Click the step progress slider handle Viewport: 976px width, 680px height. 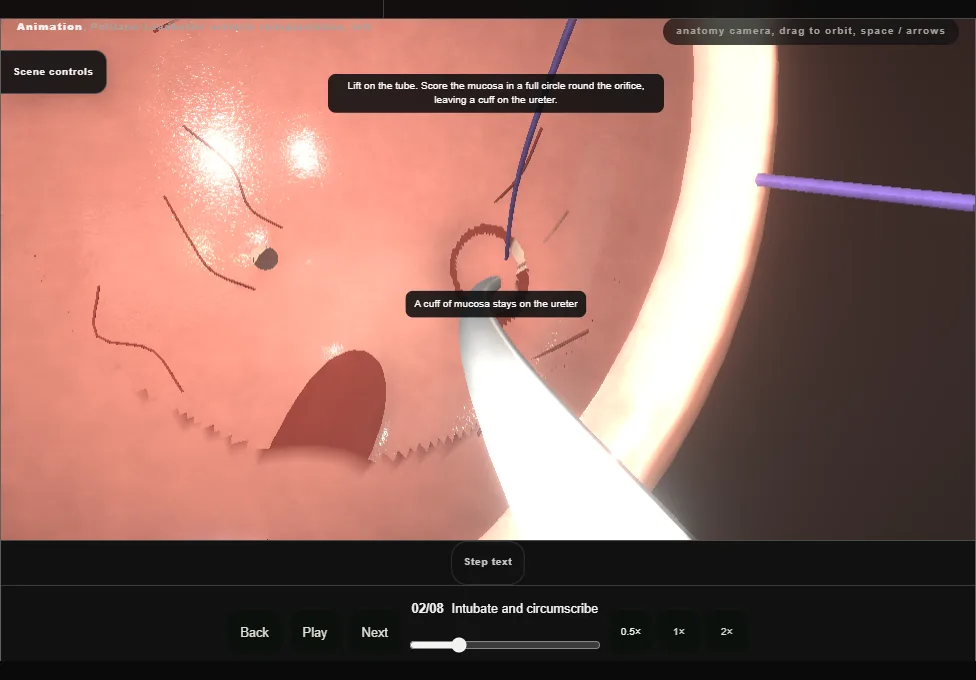point(459,645)
